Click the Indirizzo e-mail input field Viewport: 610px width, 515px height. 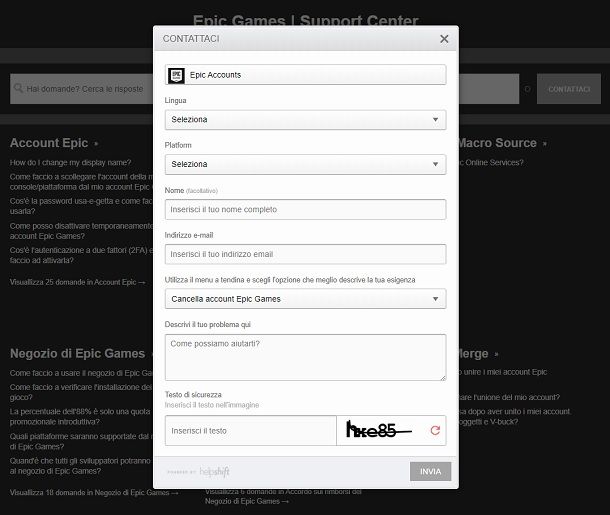[x=305, y=254]
